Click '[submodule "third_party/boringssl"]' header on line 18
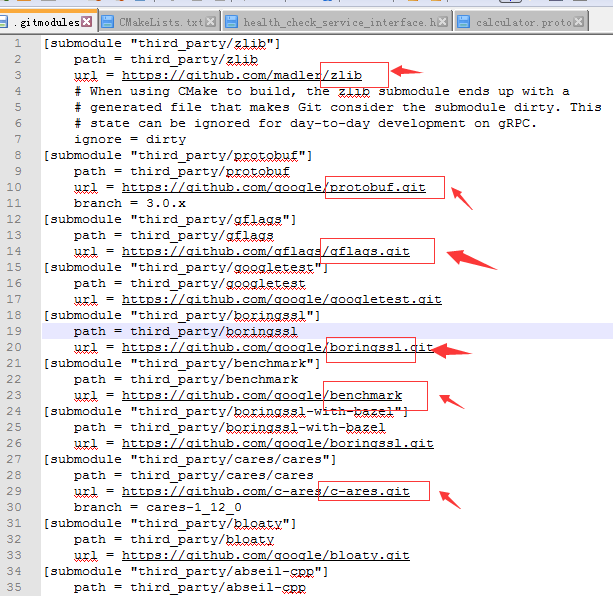 (x=182, y=315)
